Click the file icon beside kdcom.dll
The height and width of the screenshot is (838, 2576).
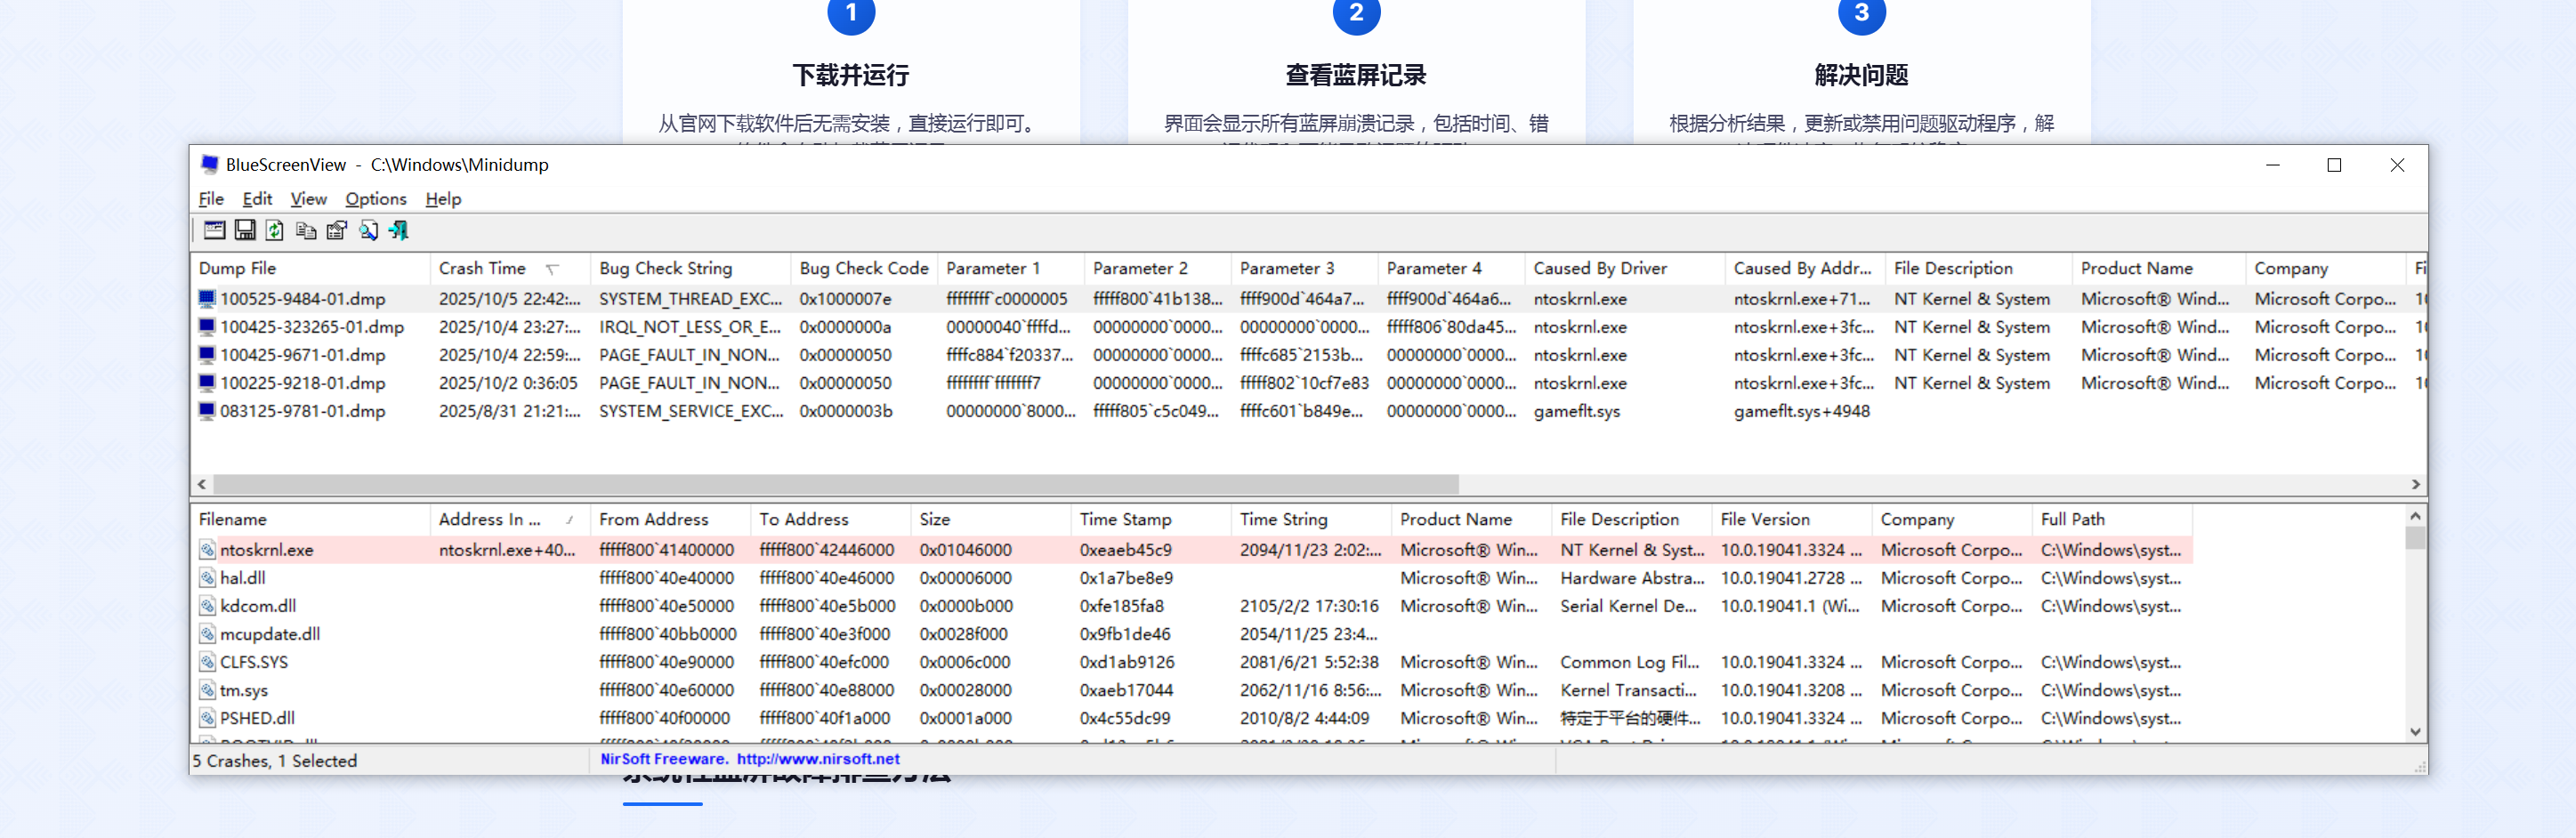(x=207, y=605)
